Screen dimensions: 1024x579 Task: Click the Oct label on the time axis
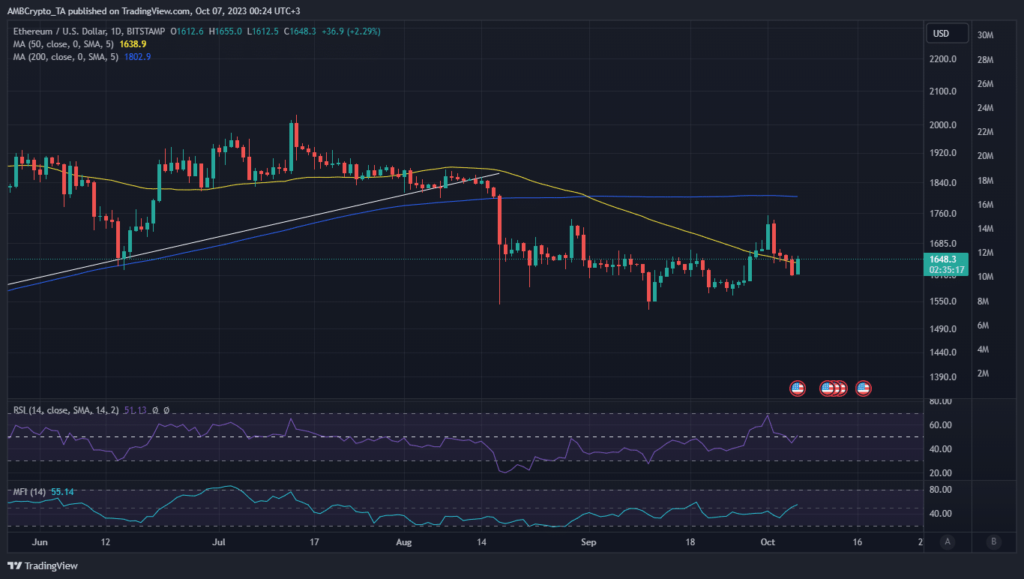(765, 541)
